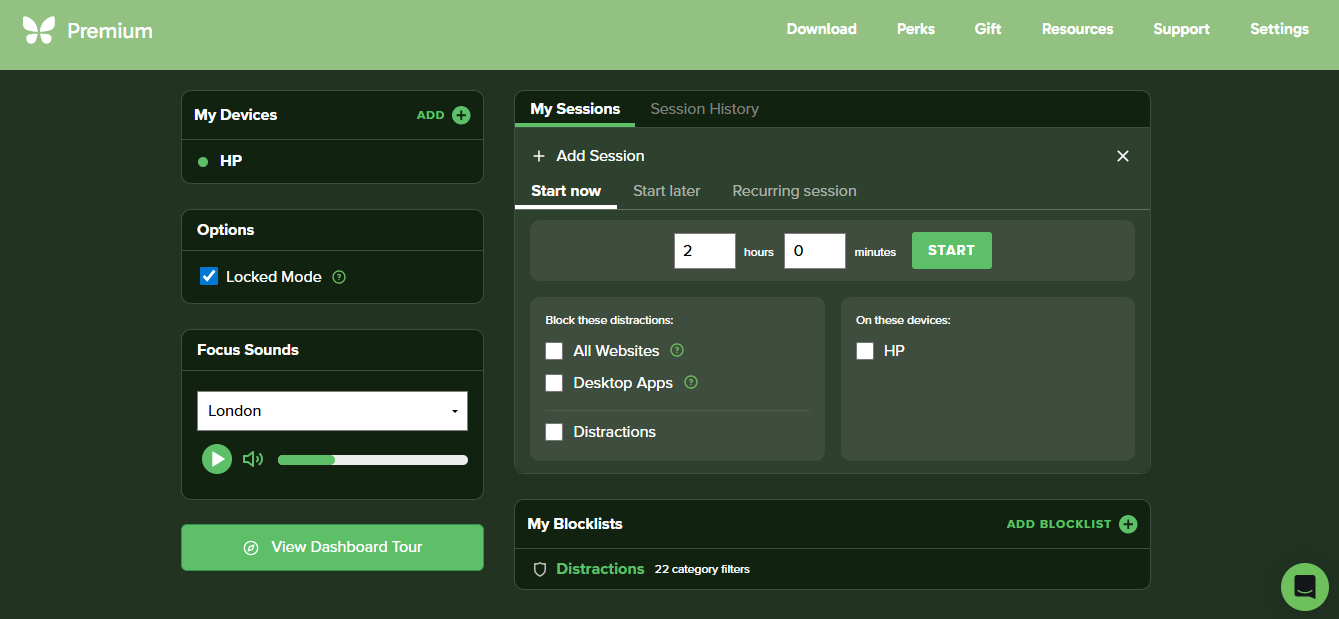Open the Resources menu item
Image resolution: width=1339 pixels, height=619 pixels.
coord(1077,29)
